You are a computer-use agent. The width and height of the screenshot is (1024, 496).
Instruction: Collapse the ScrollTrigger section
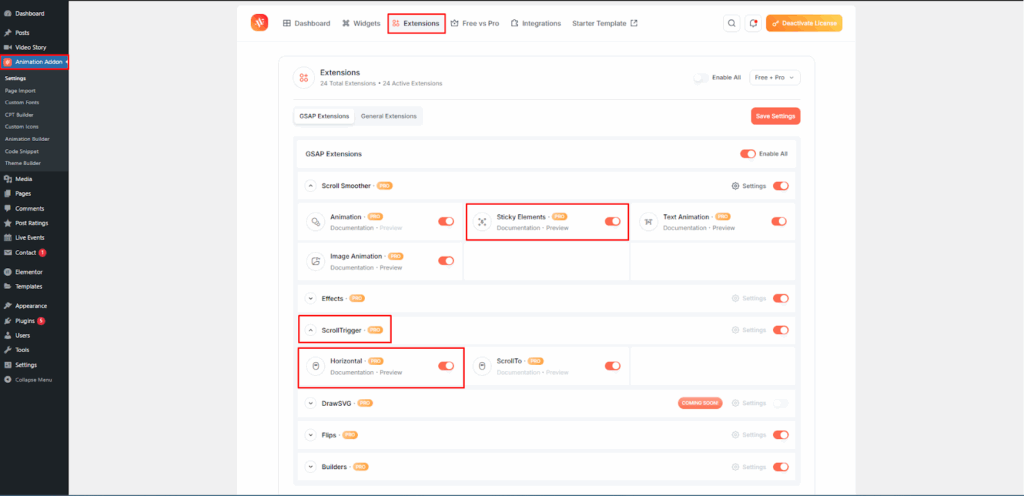(x=311, y=329)
